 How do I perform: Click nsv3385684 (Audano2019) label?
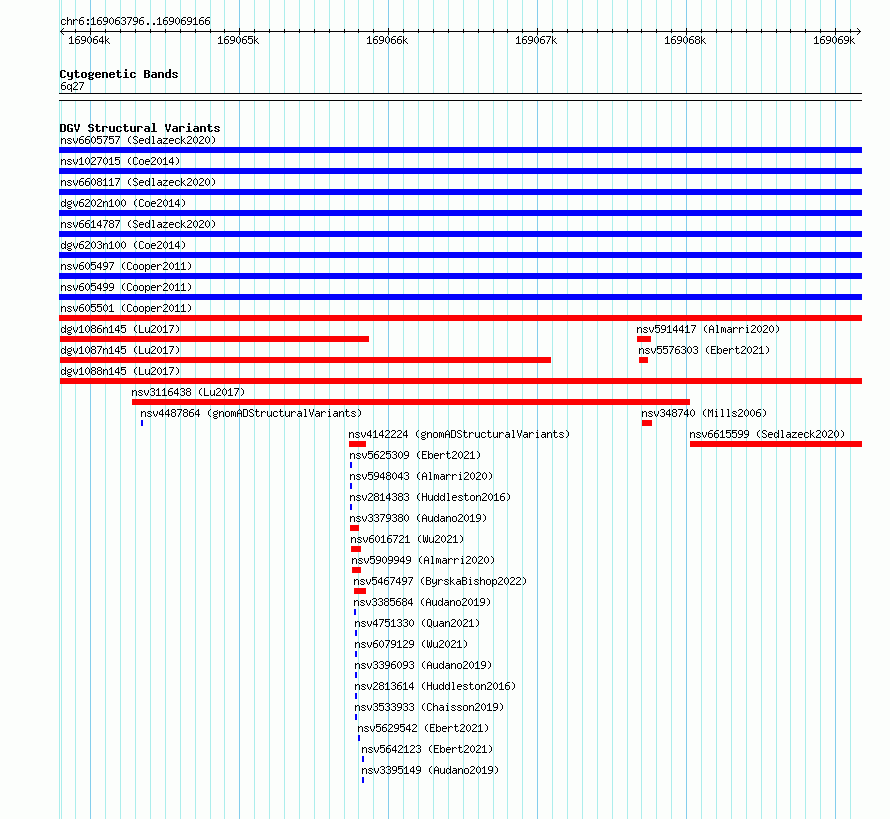422,602
